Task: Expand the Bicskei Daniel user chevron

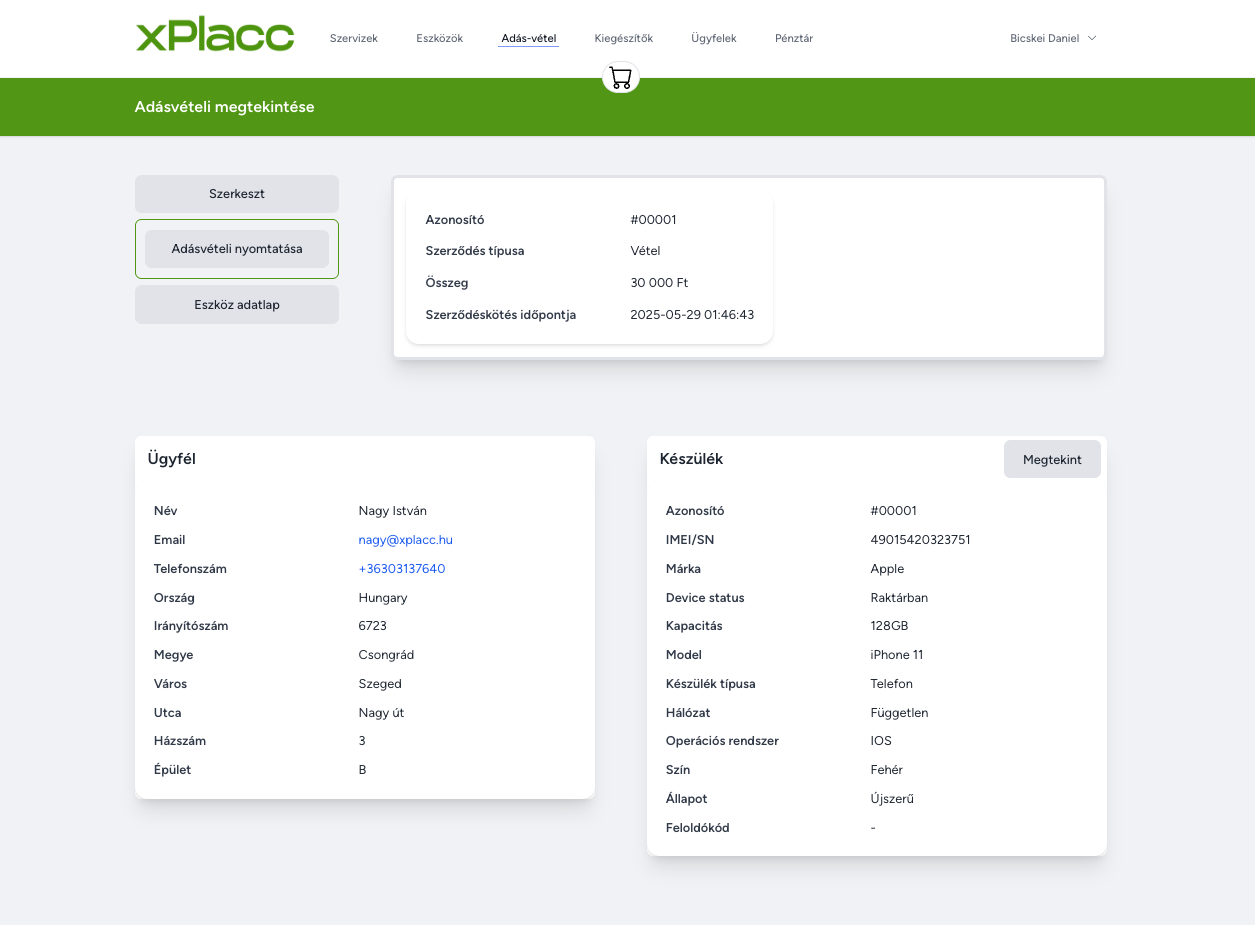Action: [x=1092, y=38]
